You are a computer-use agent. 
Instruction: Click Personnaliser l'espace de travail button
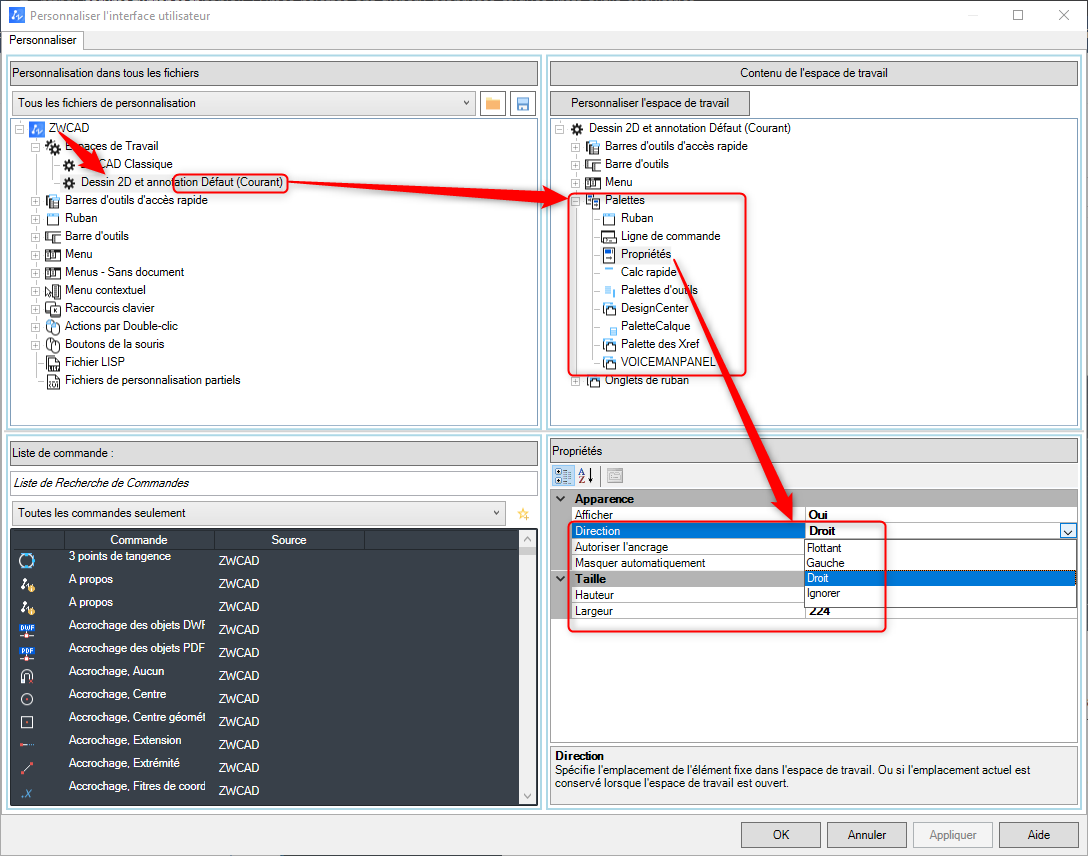pos(650,103)
